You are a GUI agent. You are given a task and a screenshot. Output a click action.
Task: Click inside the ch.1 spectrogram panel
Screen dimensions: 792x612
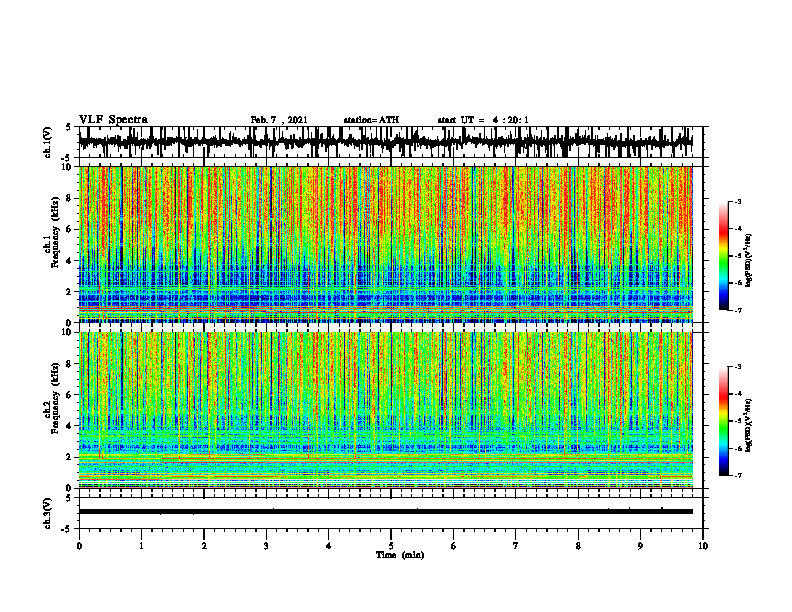coord(385,244)
